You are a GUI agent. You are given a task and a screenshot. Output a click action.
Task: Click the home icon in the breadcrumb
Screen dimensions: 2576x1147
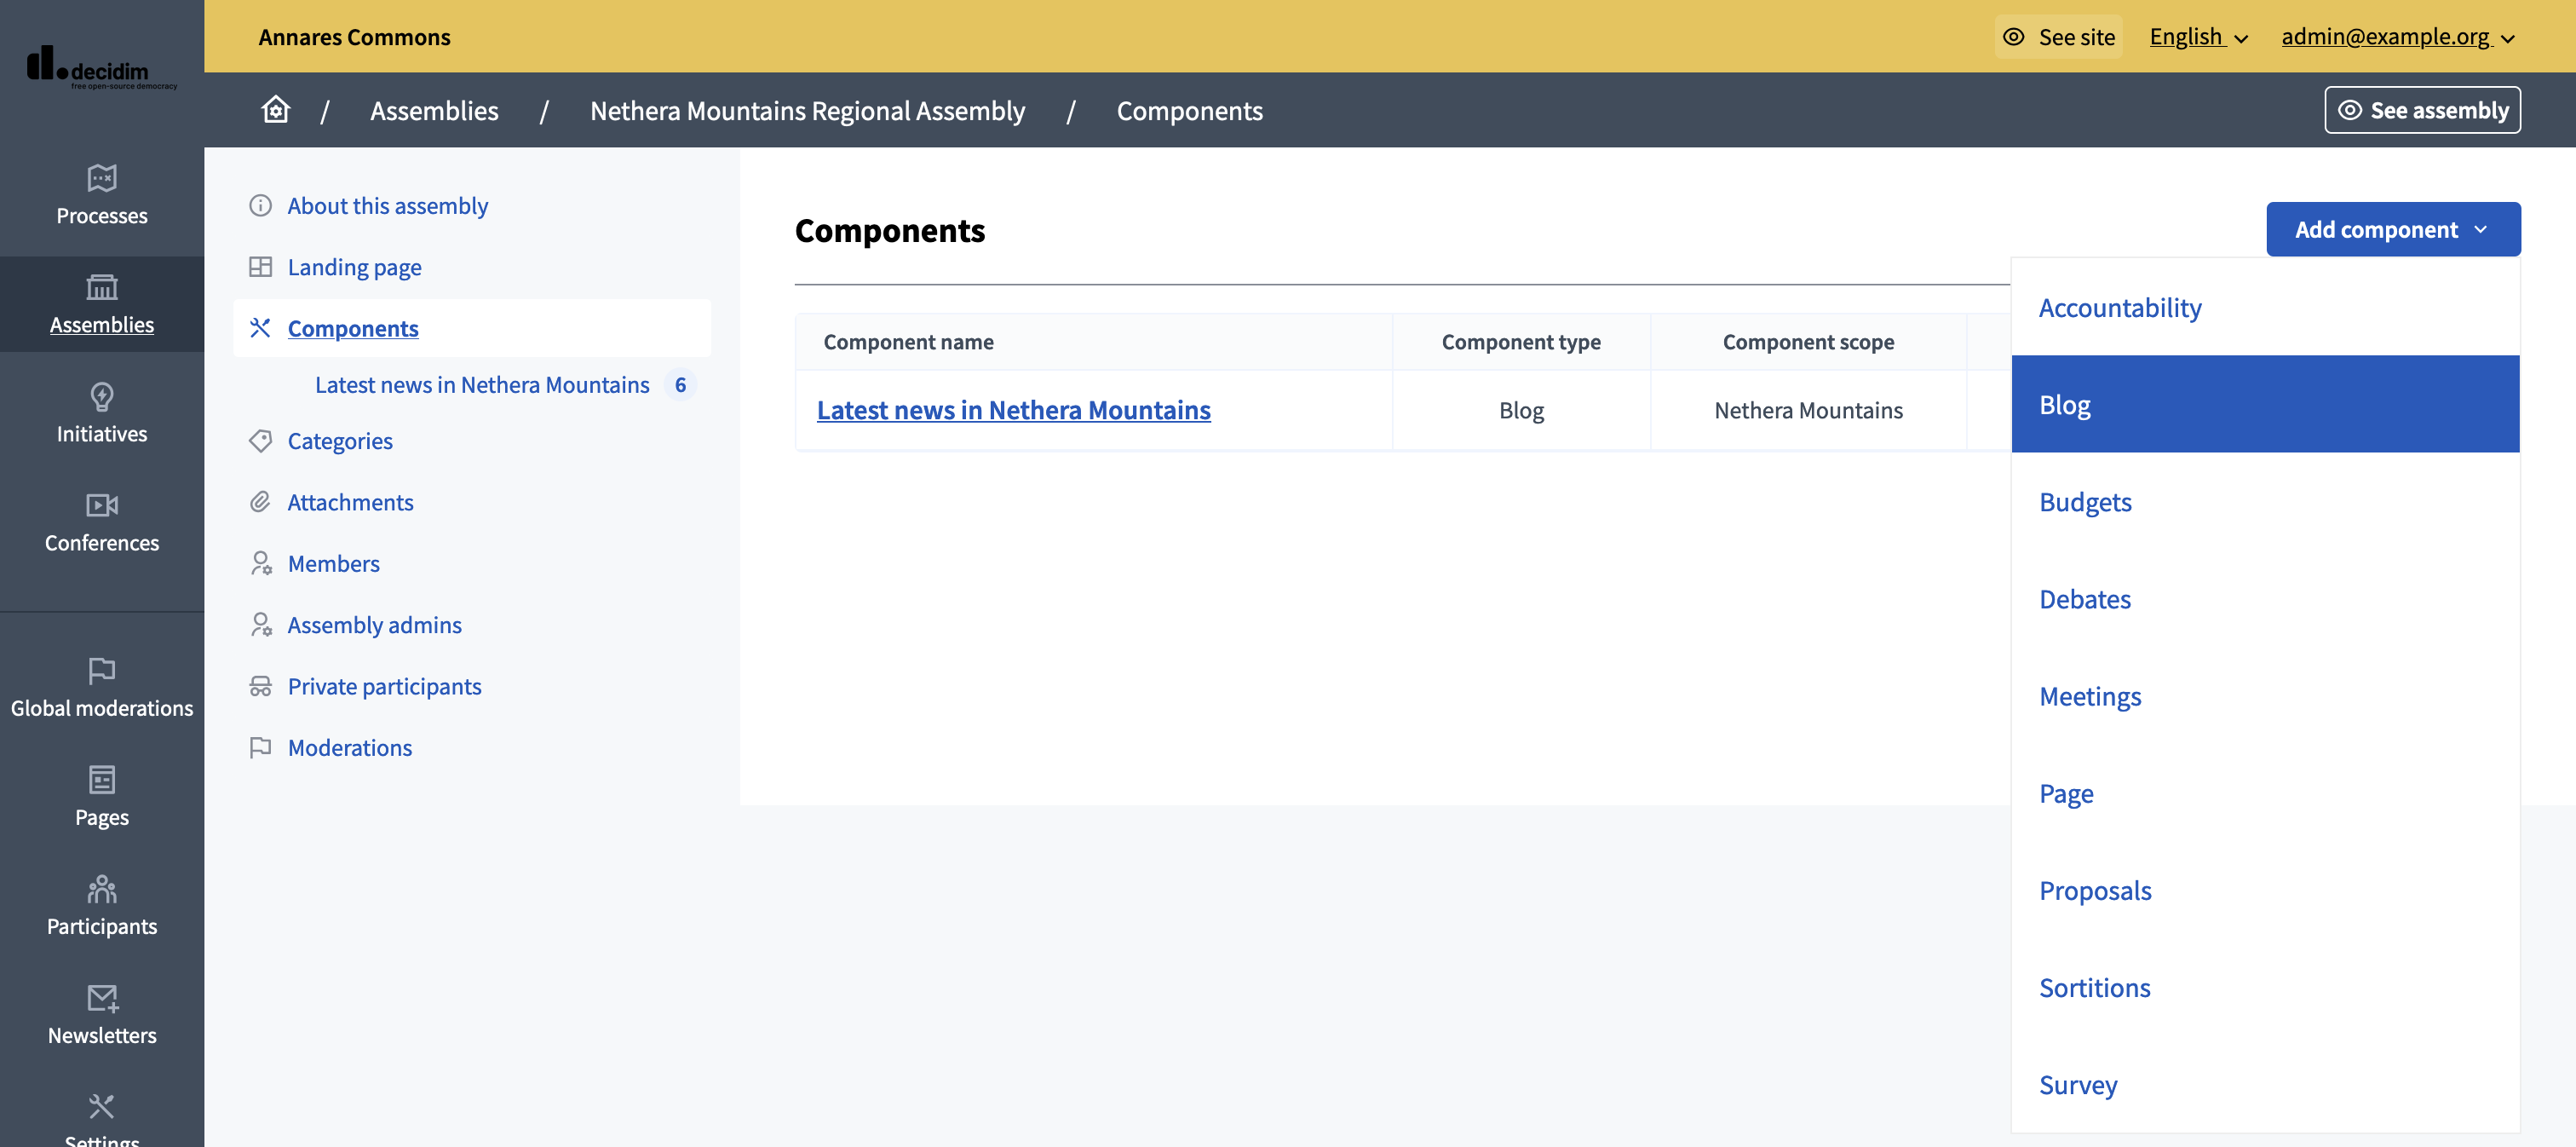(x=275, y=110)
